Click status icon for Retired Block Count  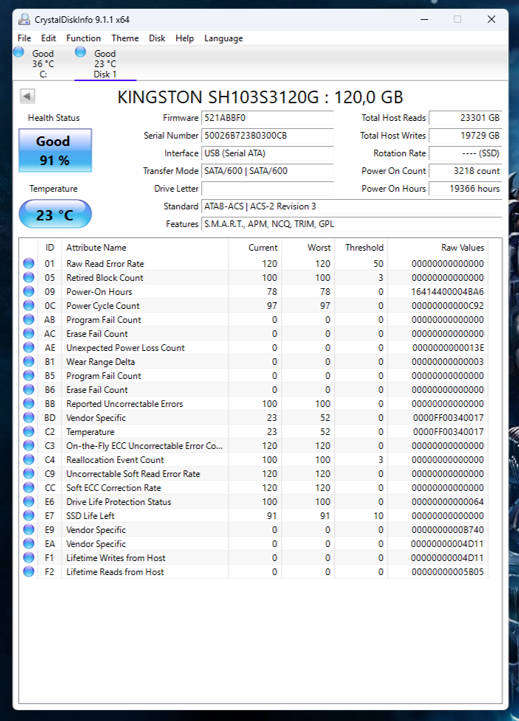click(29, 277)
